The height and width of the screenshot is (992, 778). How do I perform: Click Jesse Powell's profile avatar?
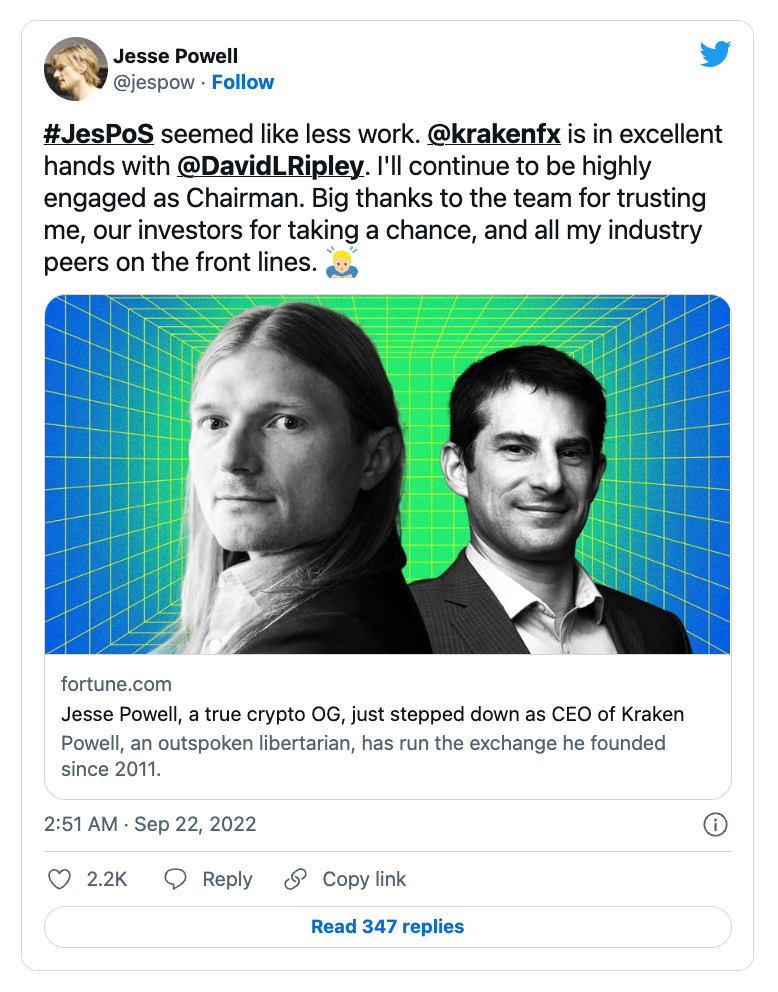76,69
